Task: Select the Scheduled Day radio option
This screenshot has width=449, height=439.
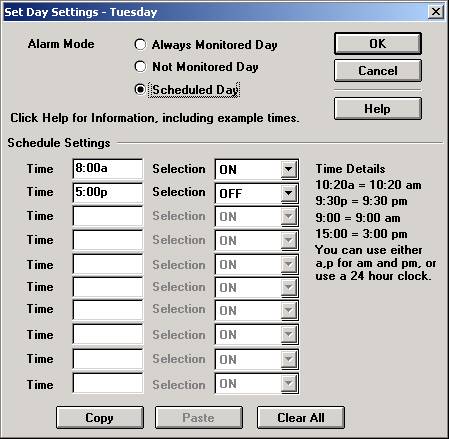Action: click(140, 89)
